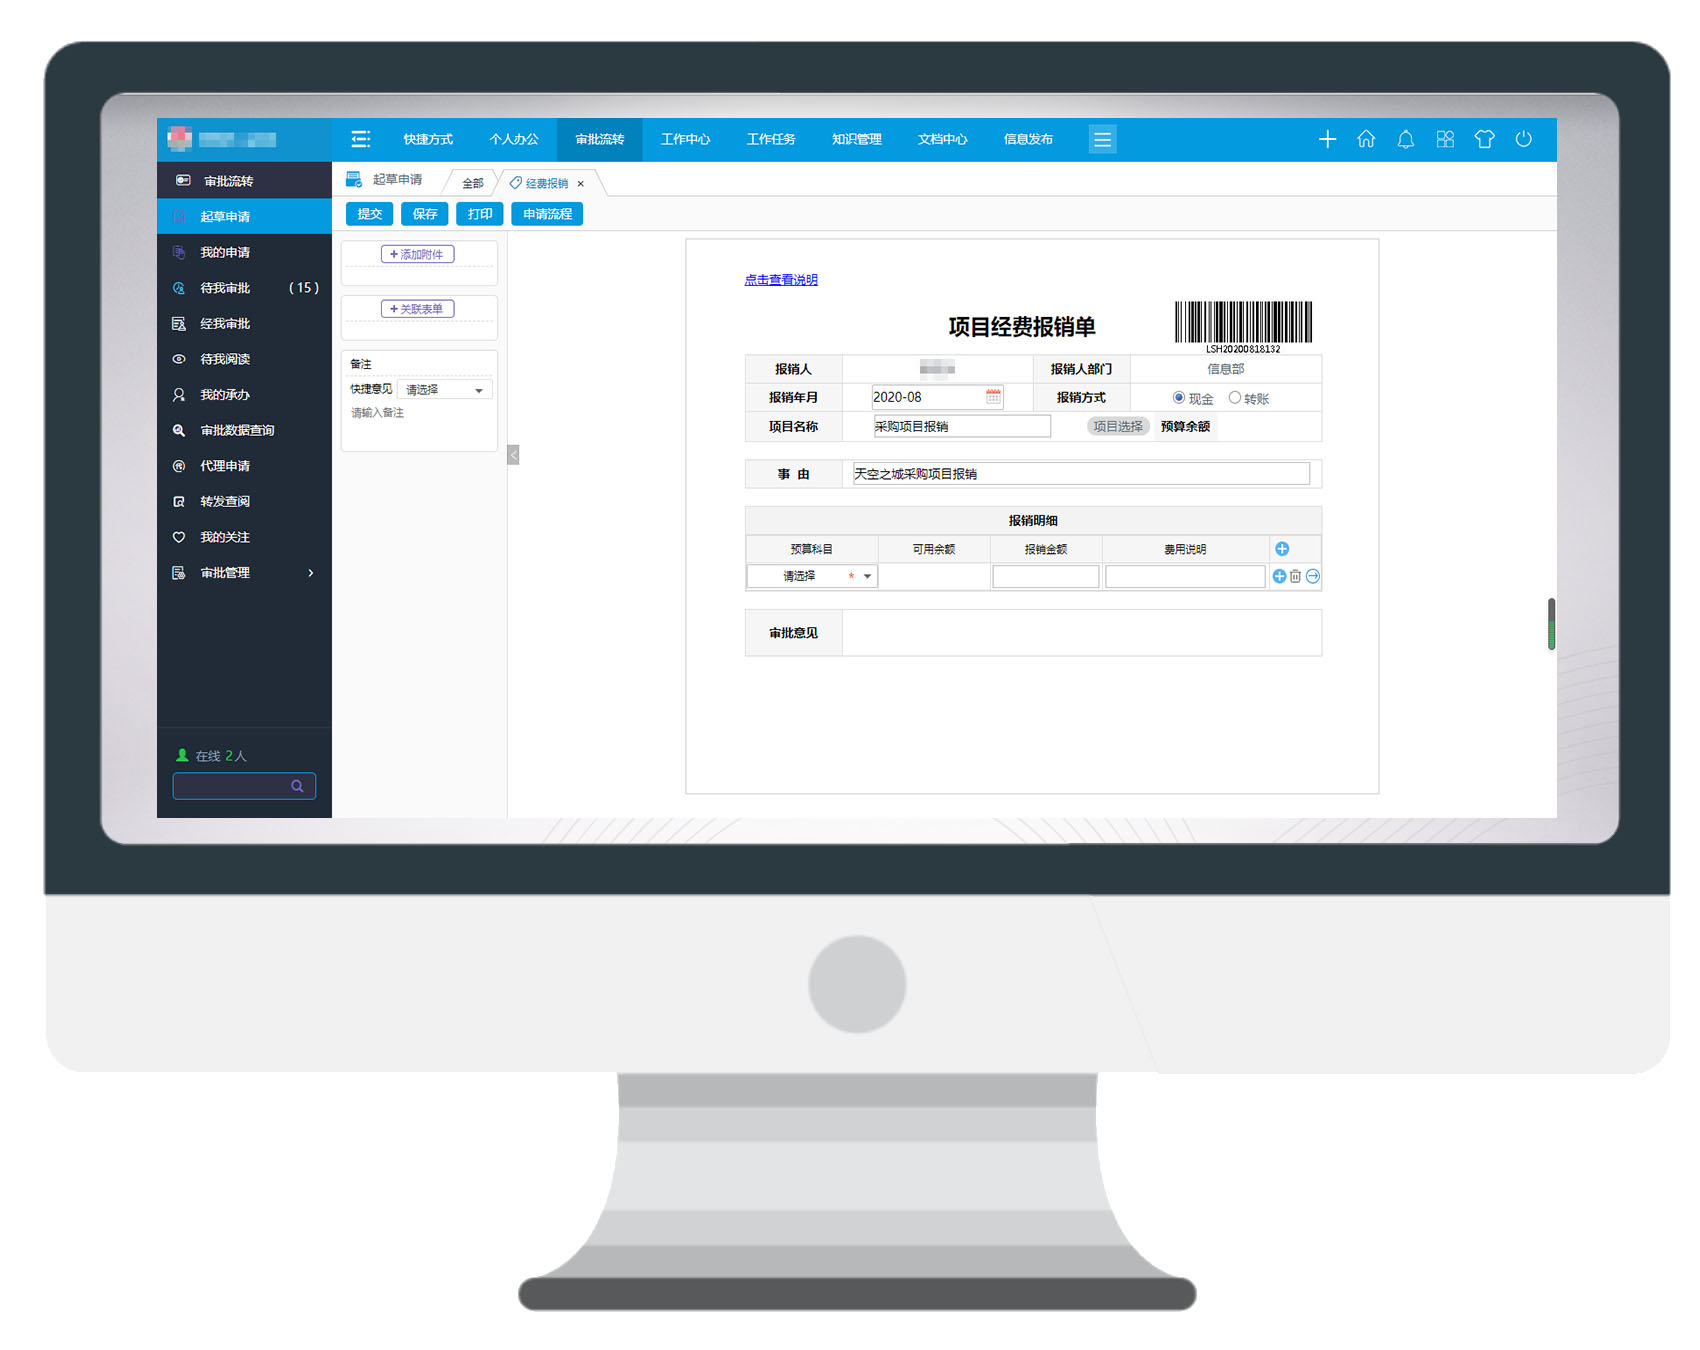Image resolution: width=1700 pixels, height=1350 pixels.
Task: Open the calendar picker for 报销年月
Action: click(x=993, y=397)
